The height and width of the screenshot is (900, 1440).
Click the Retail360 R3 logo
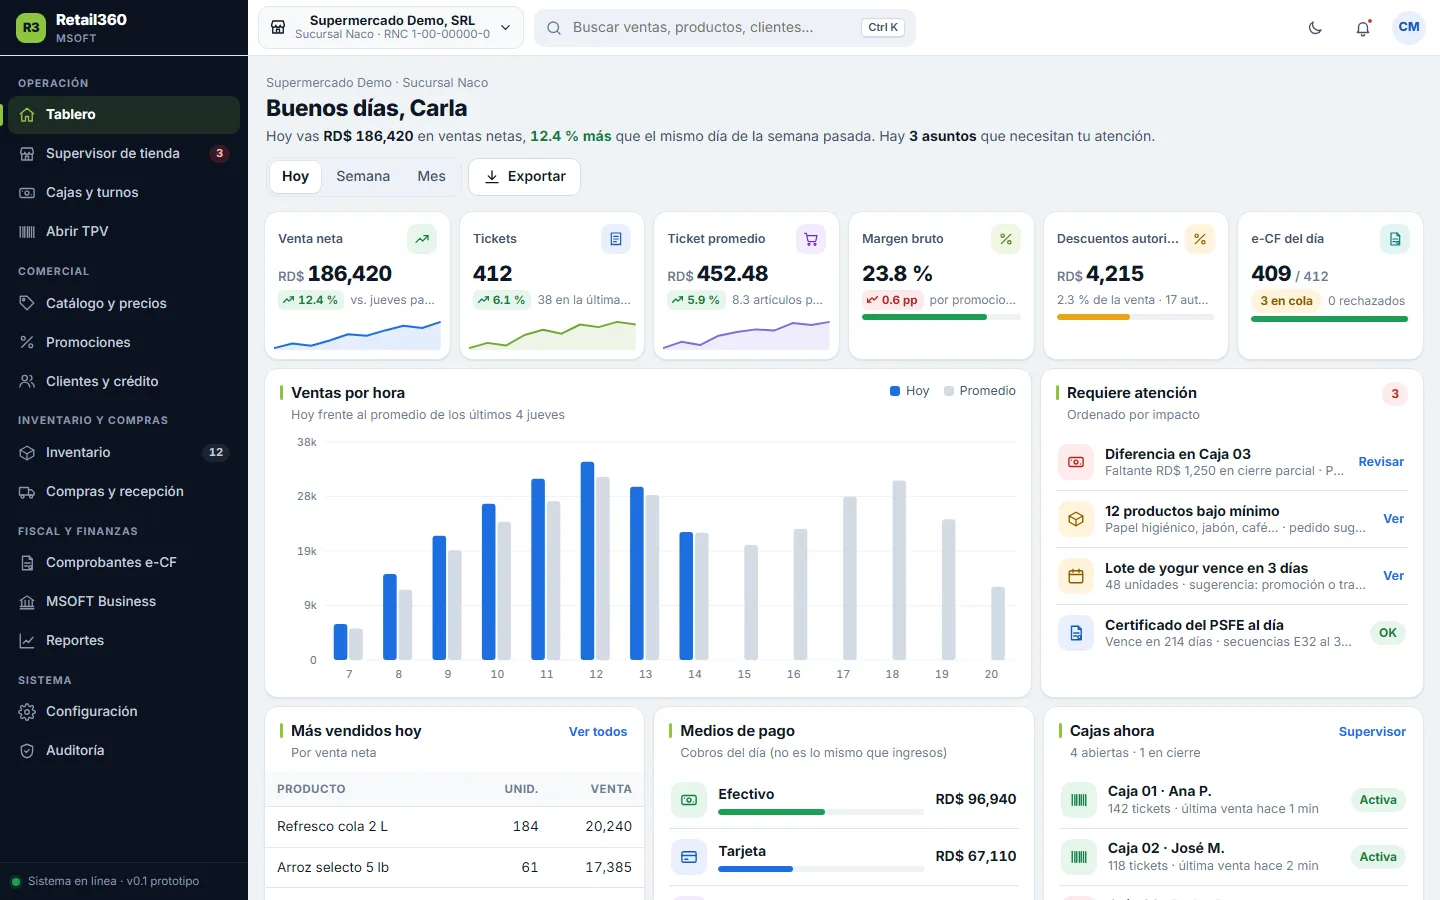tap(31, 28)
